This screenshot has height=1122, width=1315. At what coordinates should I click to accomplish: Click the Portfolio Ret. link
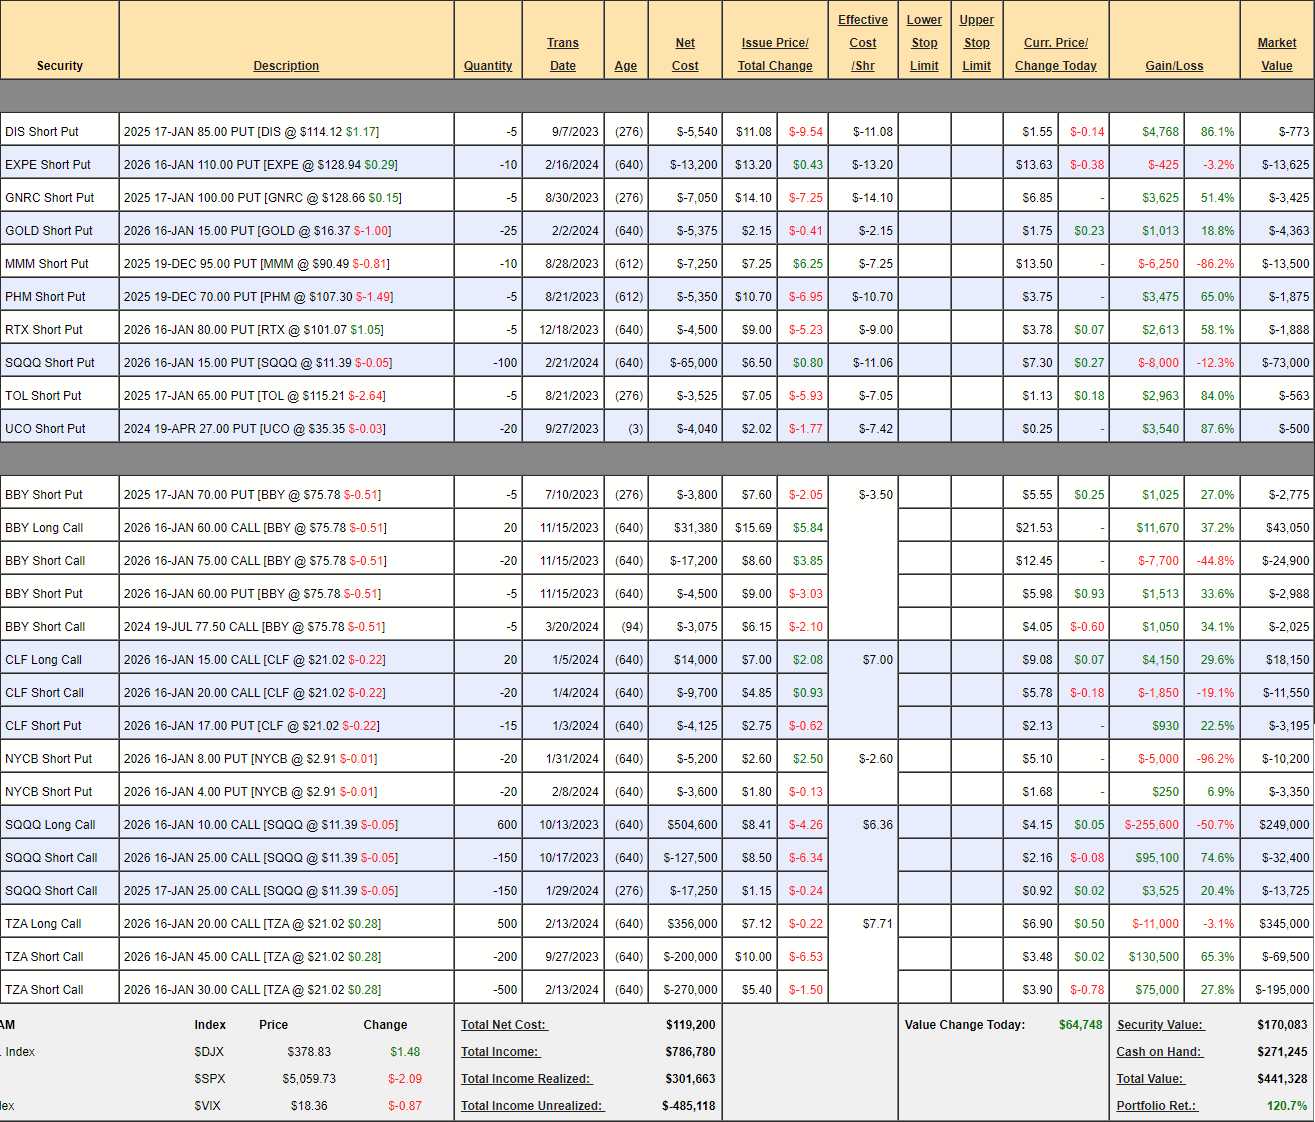point(1156,1106)
